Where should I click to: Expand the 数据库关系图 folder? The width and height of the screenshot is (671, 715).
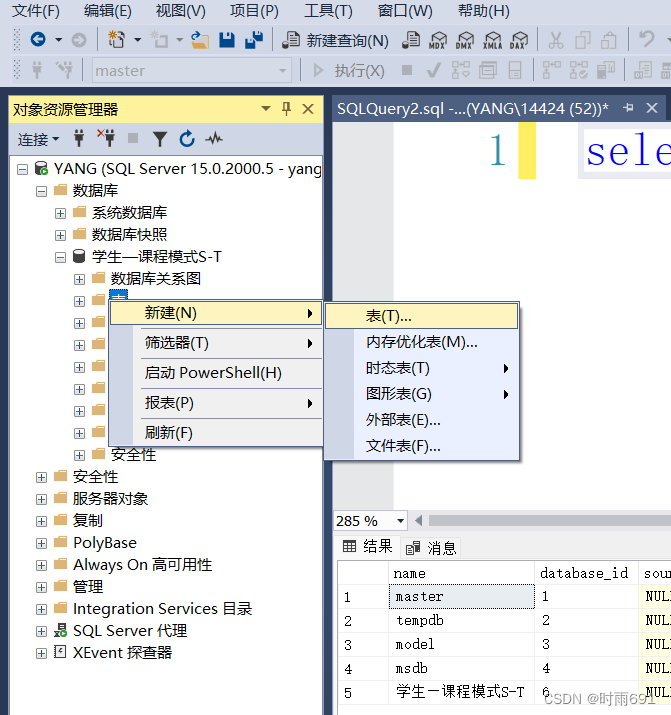coord(80,280)
